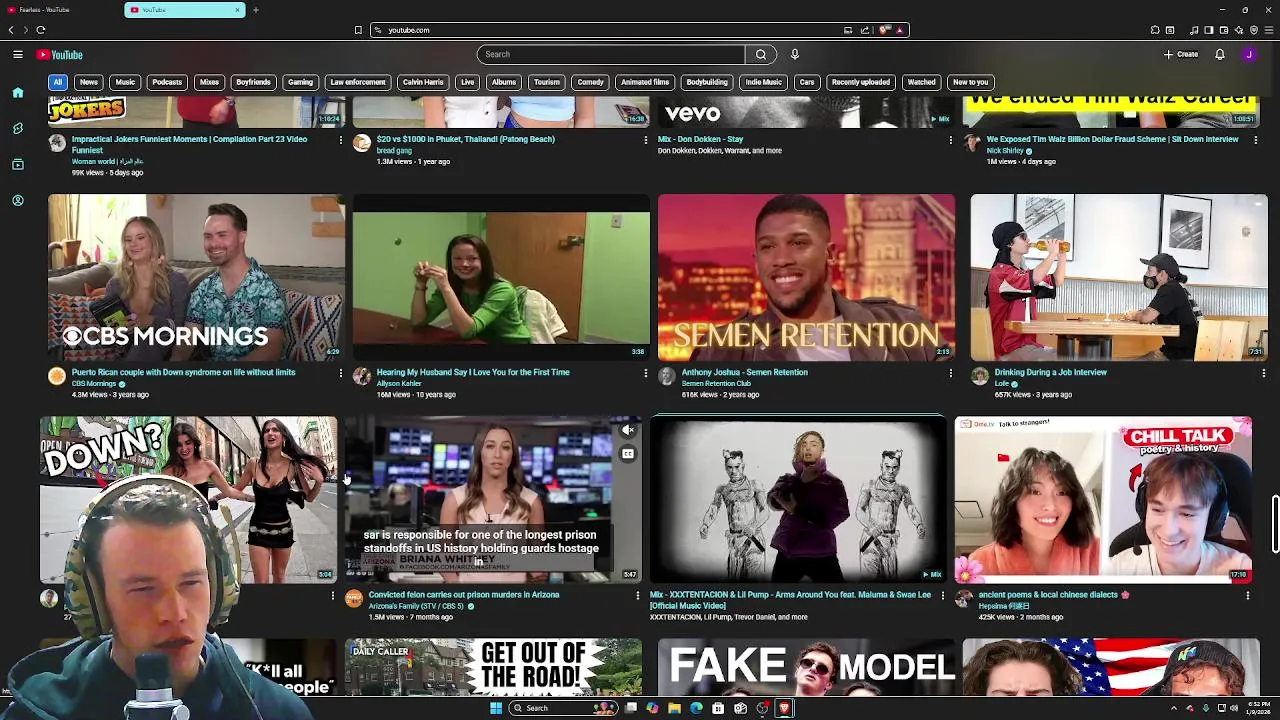
Task: Select the Watched filter chip
Action: pyautogui.click(x=921, y=82)
